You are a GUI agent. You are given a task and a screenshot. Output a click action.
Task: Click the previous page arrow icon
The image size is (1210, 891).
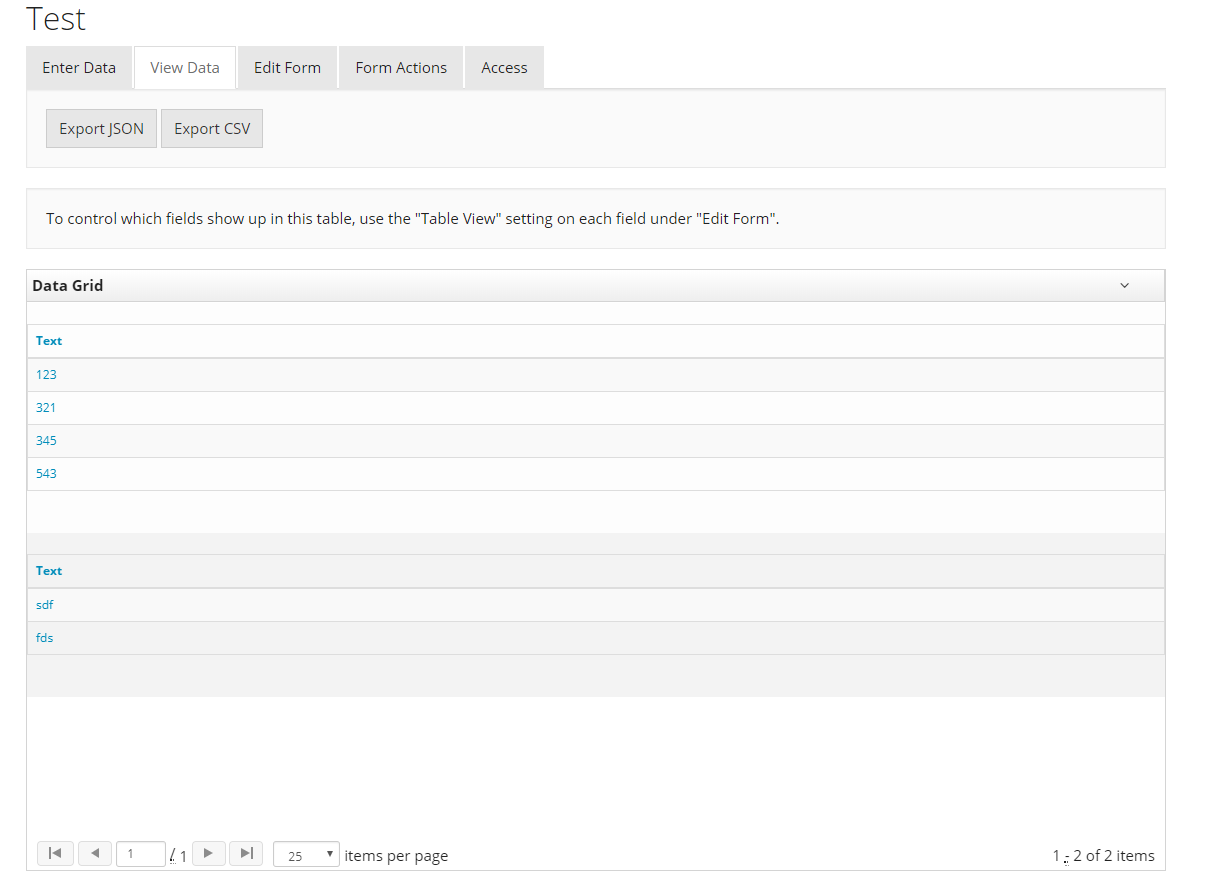pyautogui.click(x=95, y=853)
